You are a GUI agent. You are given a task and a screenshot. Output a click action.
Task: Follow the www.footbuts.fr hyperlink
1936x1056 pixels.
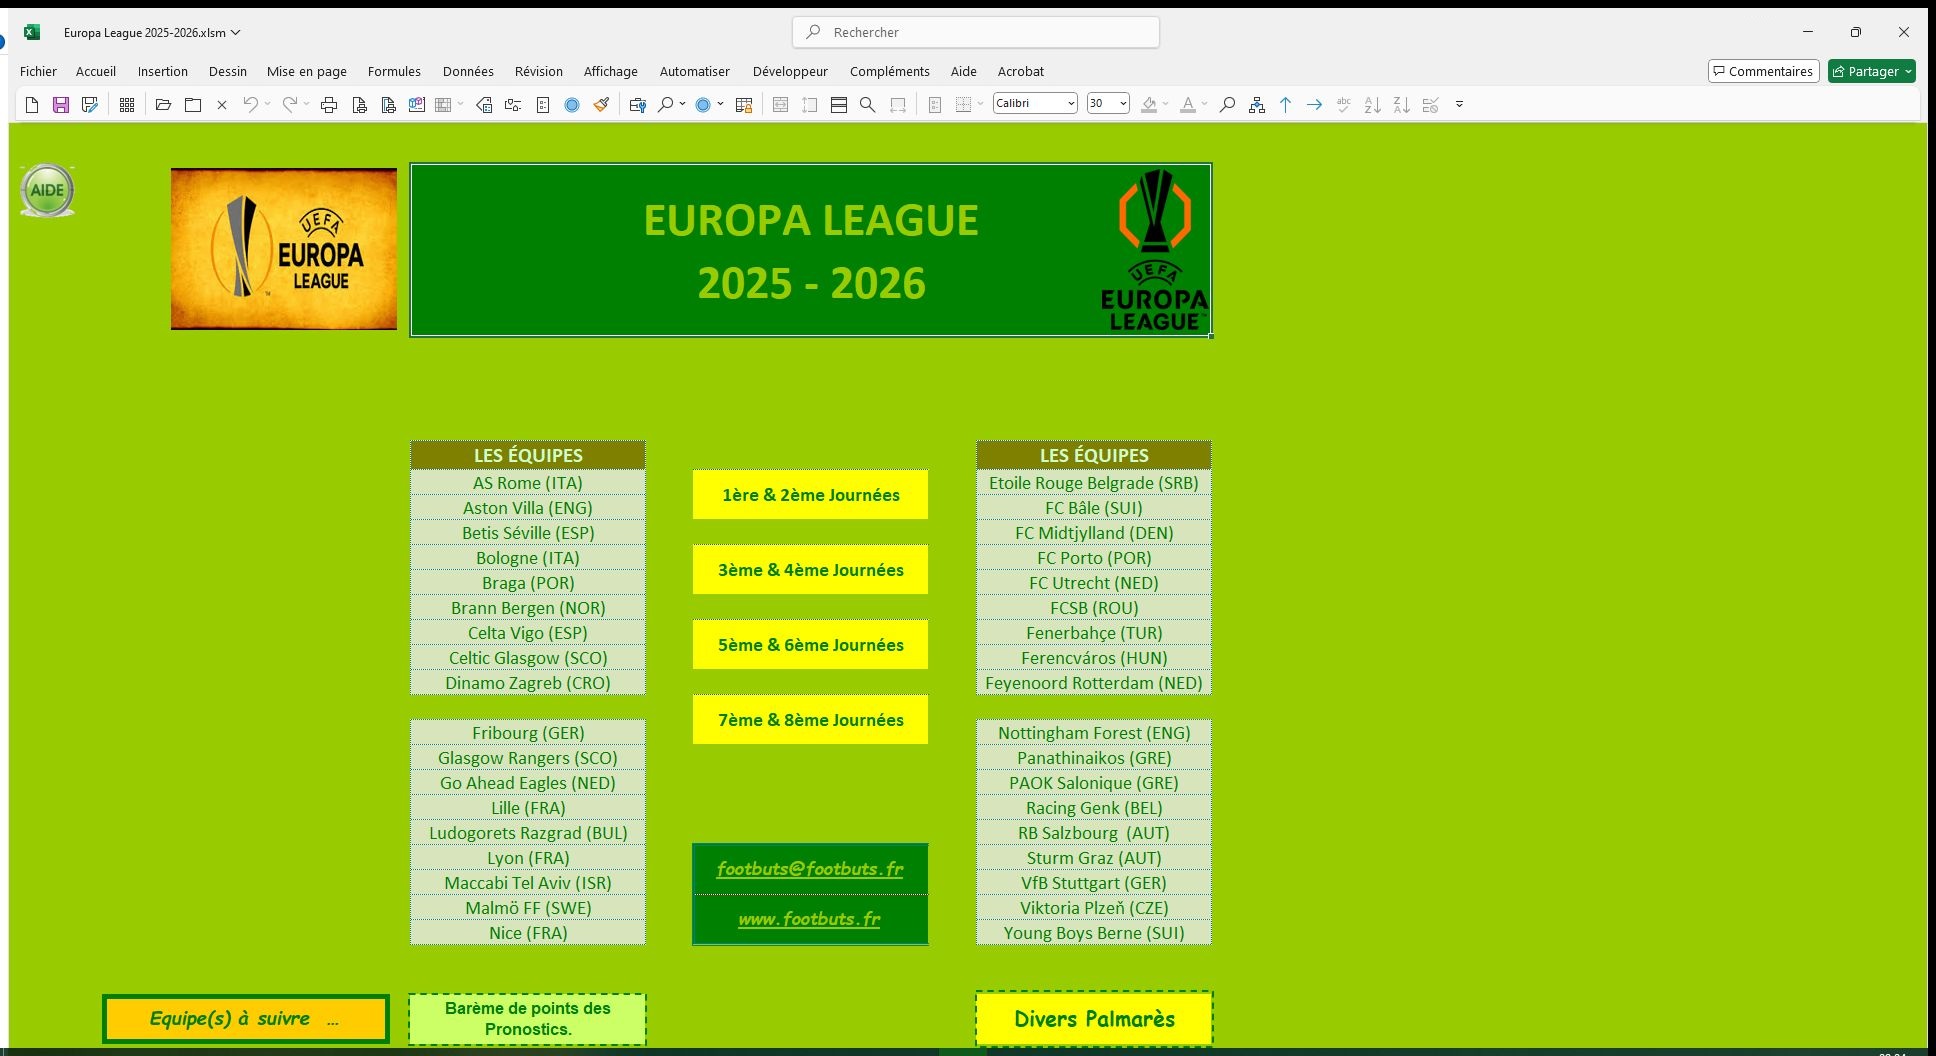[809, 919]
